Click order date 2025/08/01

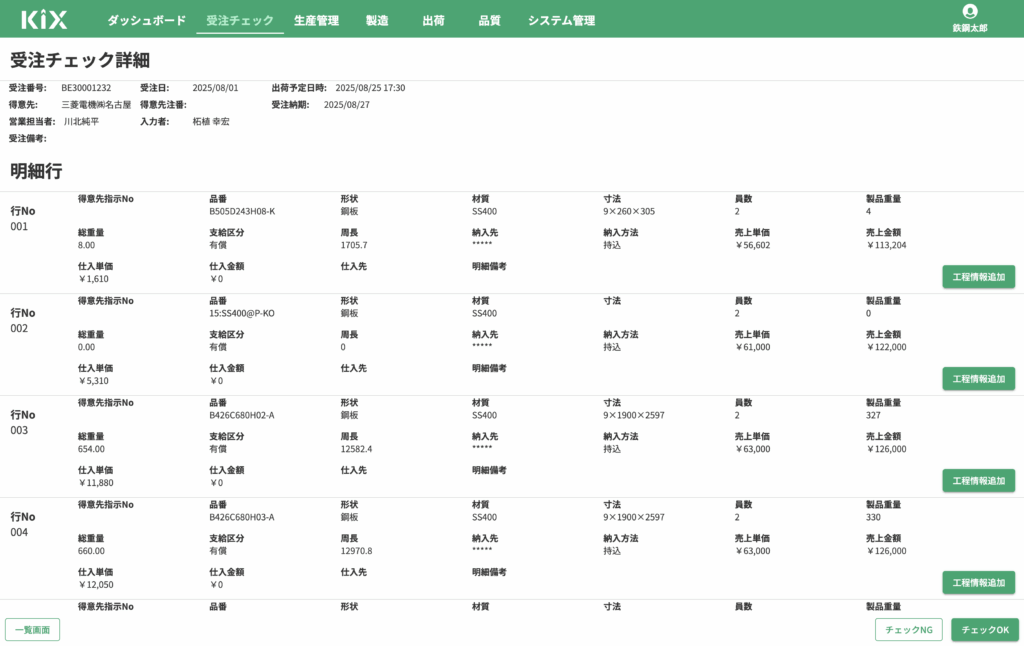(x=215, y=88)
